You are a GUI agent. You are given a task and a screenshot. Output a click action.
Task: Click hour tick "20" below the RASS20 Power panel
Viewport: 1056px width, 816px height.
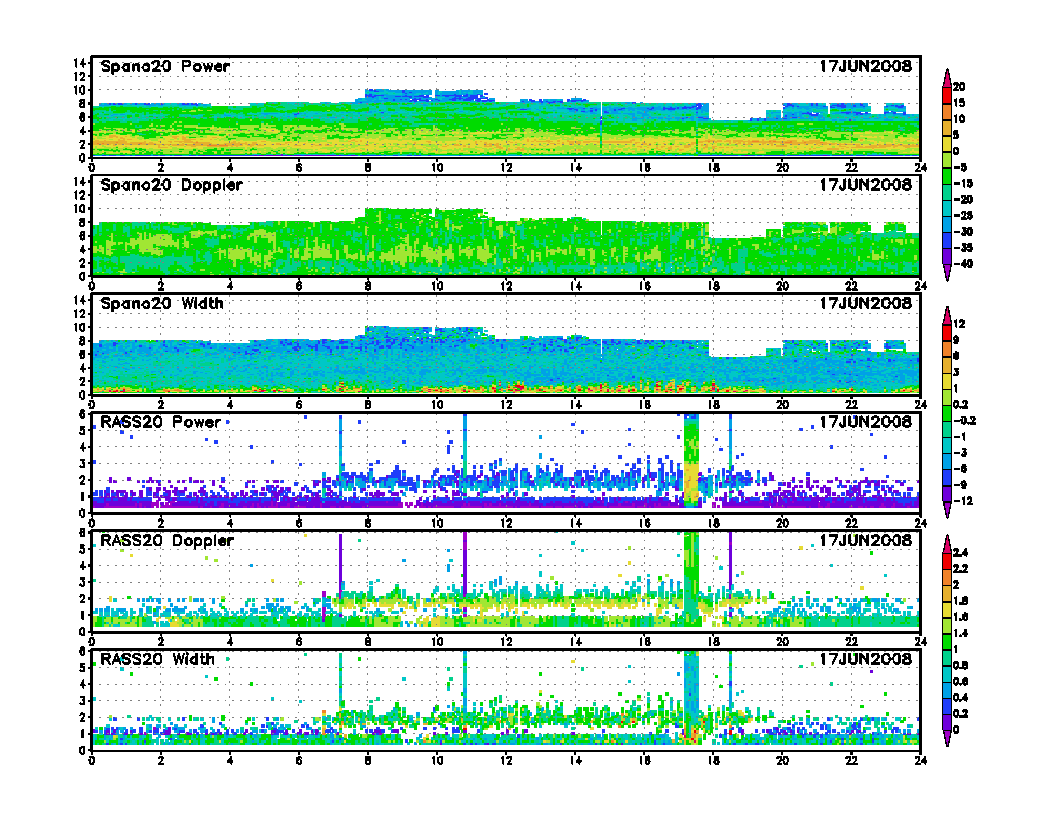tap(782, 523)
